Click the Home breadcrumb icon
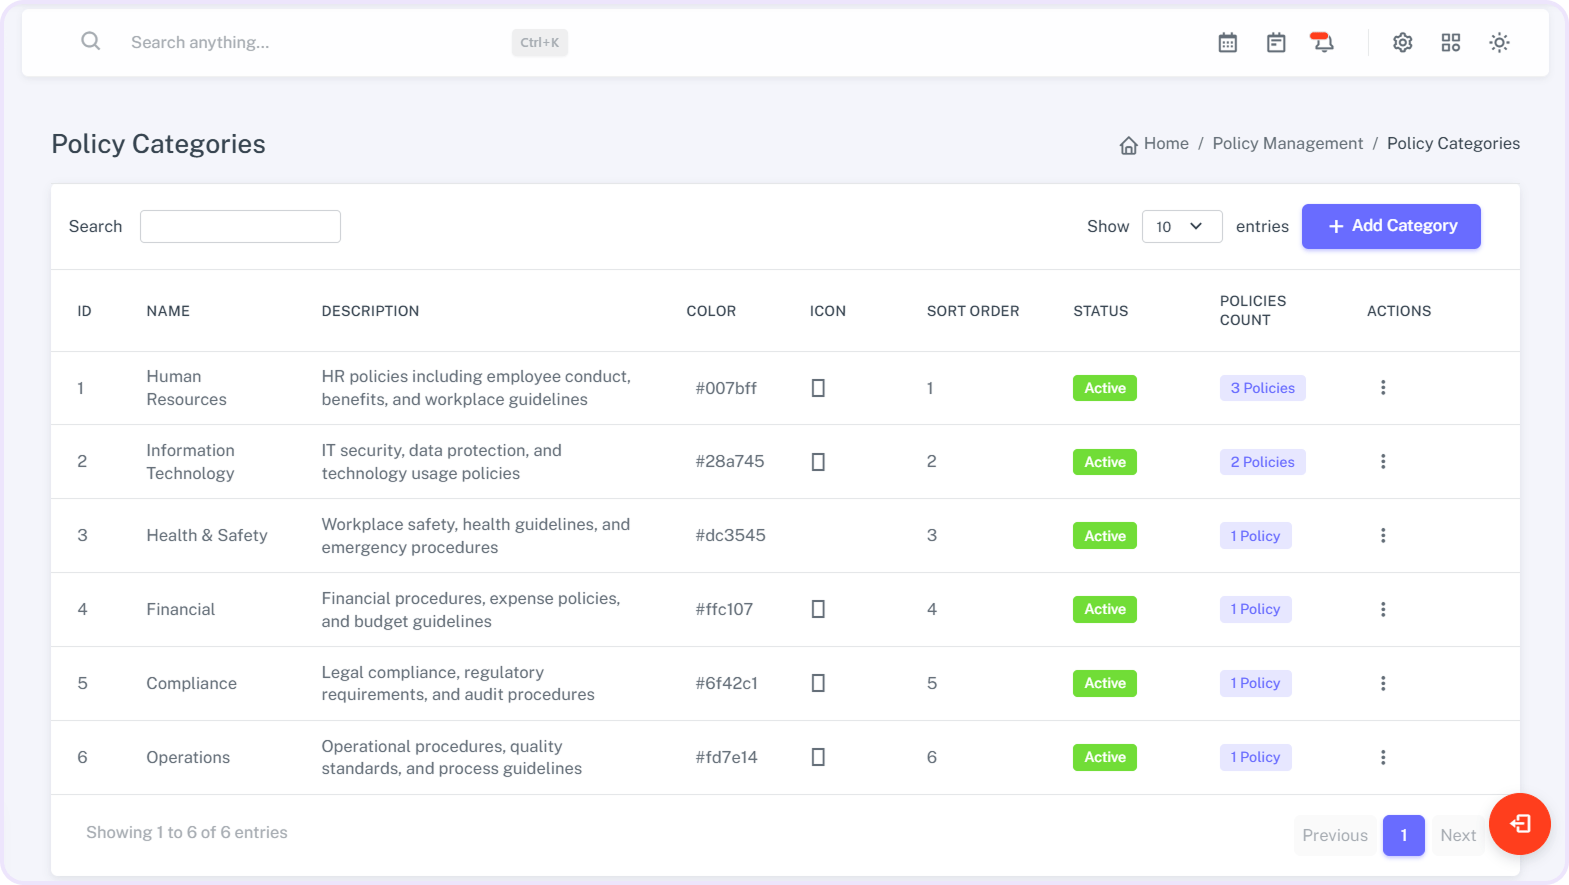This screenshot has width=1569, height=885. [x=1128, y=145]
